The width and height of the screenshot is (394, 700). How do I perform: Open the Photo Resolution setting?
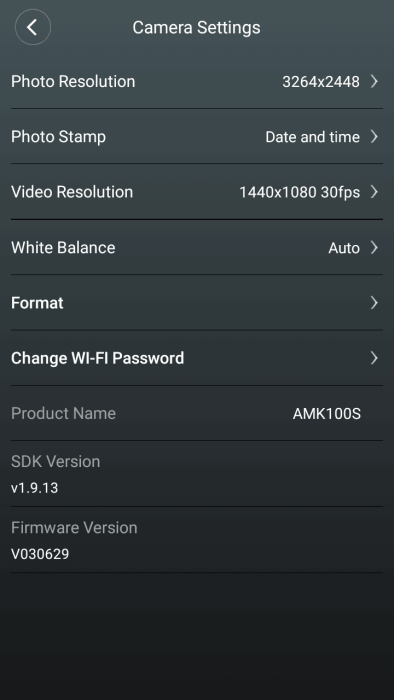[197, 81]
